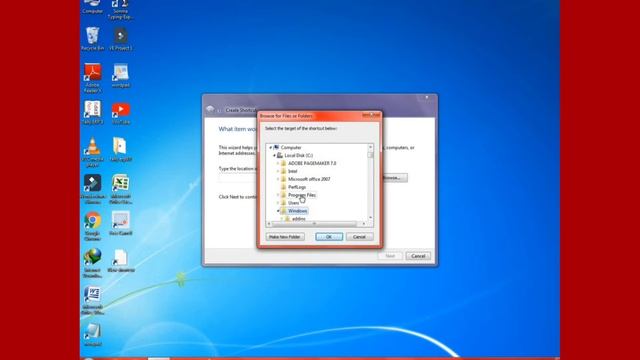The width and height of the screenshot is (640, 360).
Task: Select the Users folder
Action: [x=293, y=203]
